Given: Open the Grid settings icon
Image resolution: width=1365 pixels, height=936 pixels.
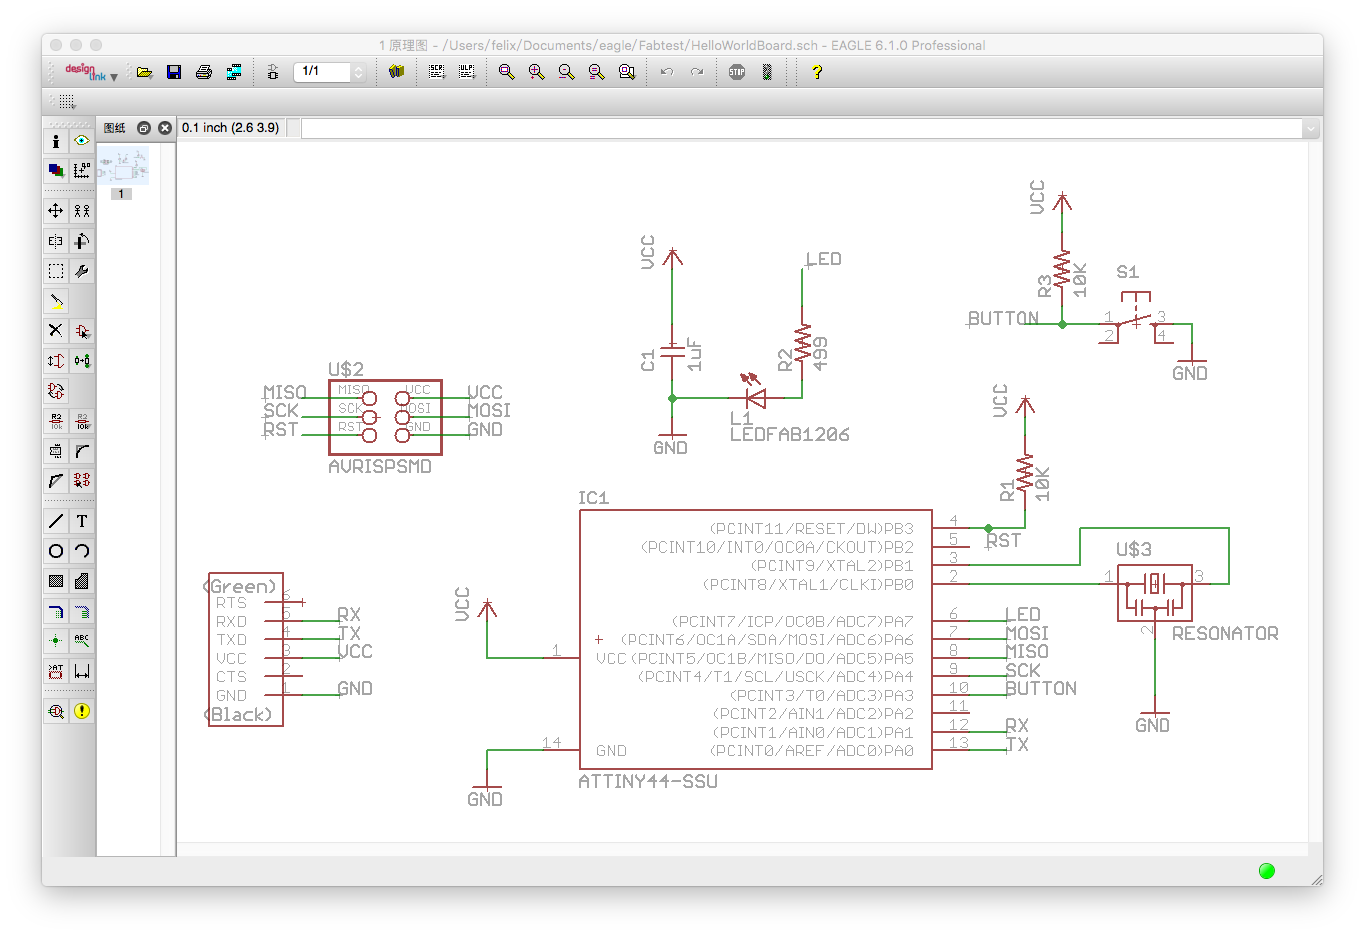Looking at the screenshot, I should point(66,101).
